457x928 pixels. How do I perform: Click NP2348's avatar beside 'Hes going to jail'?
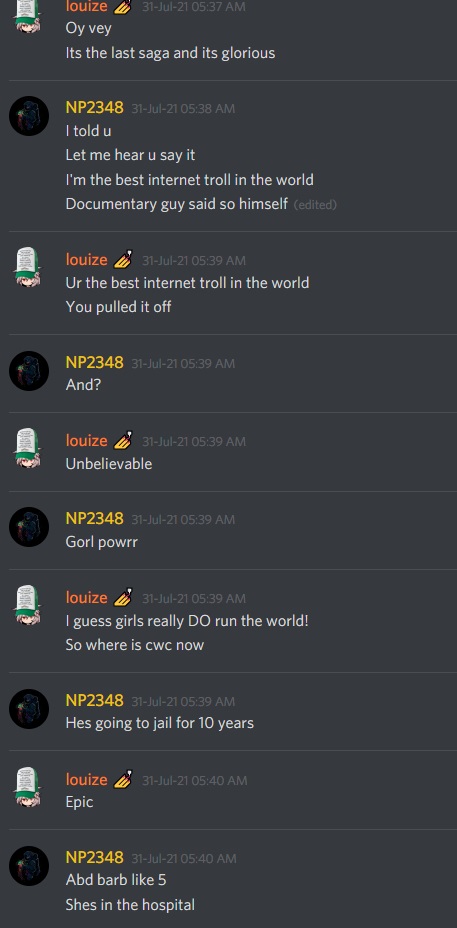tap(29, 709)
